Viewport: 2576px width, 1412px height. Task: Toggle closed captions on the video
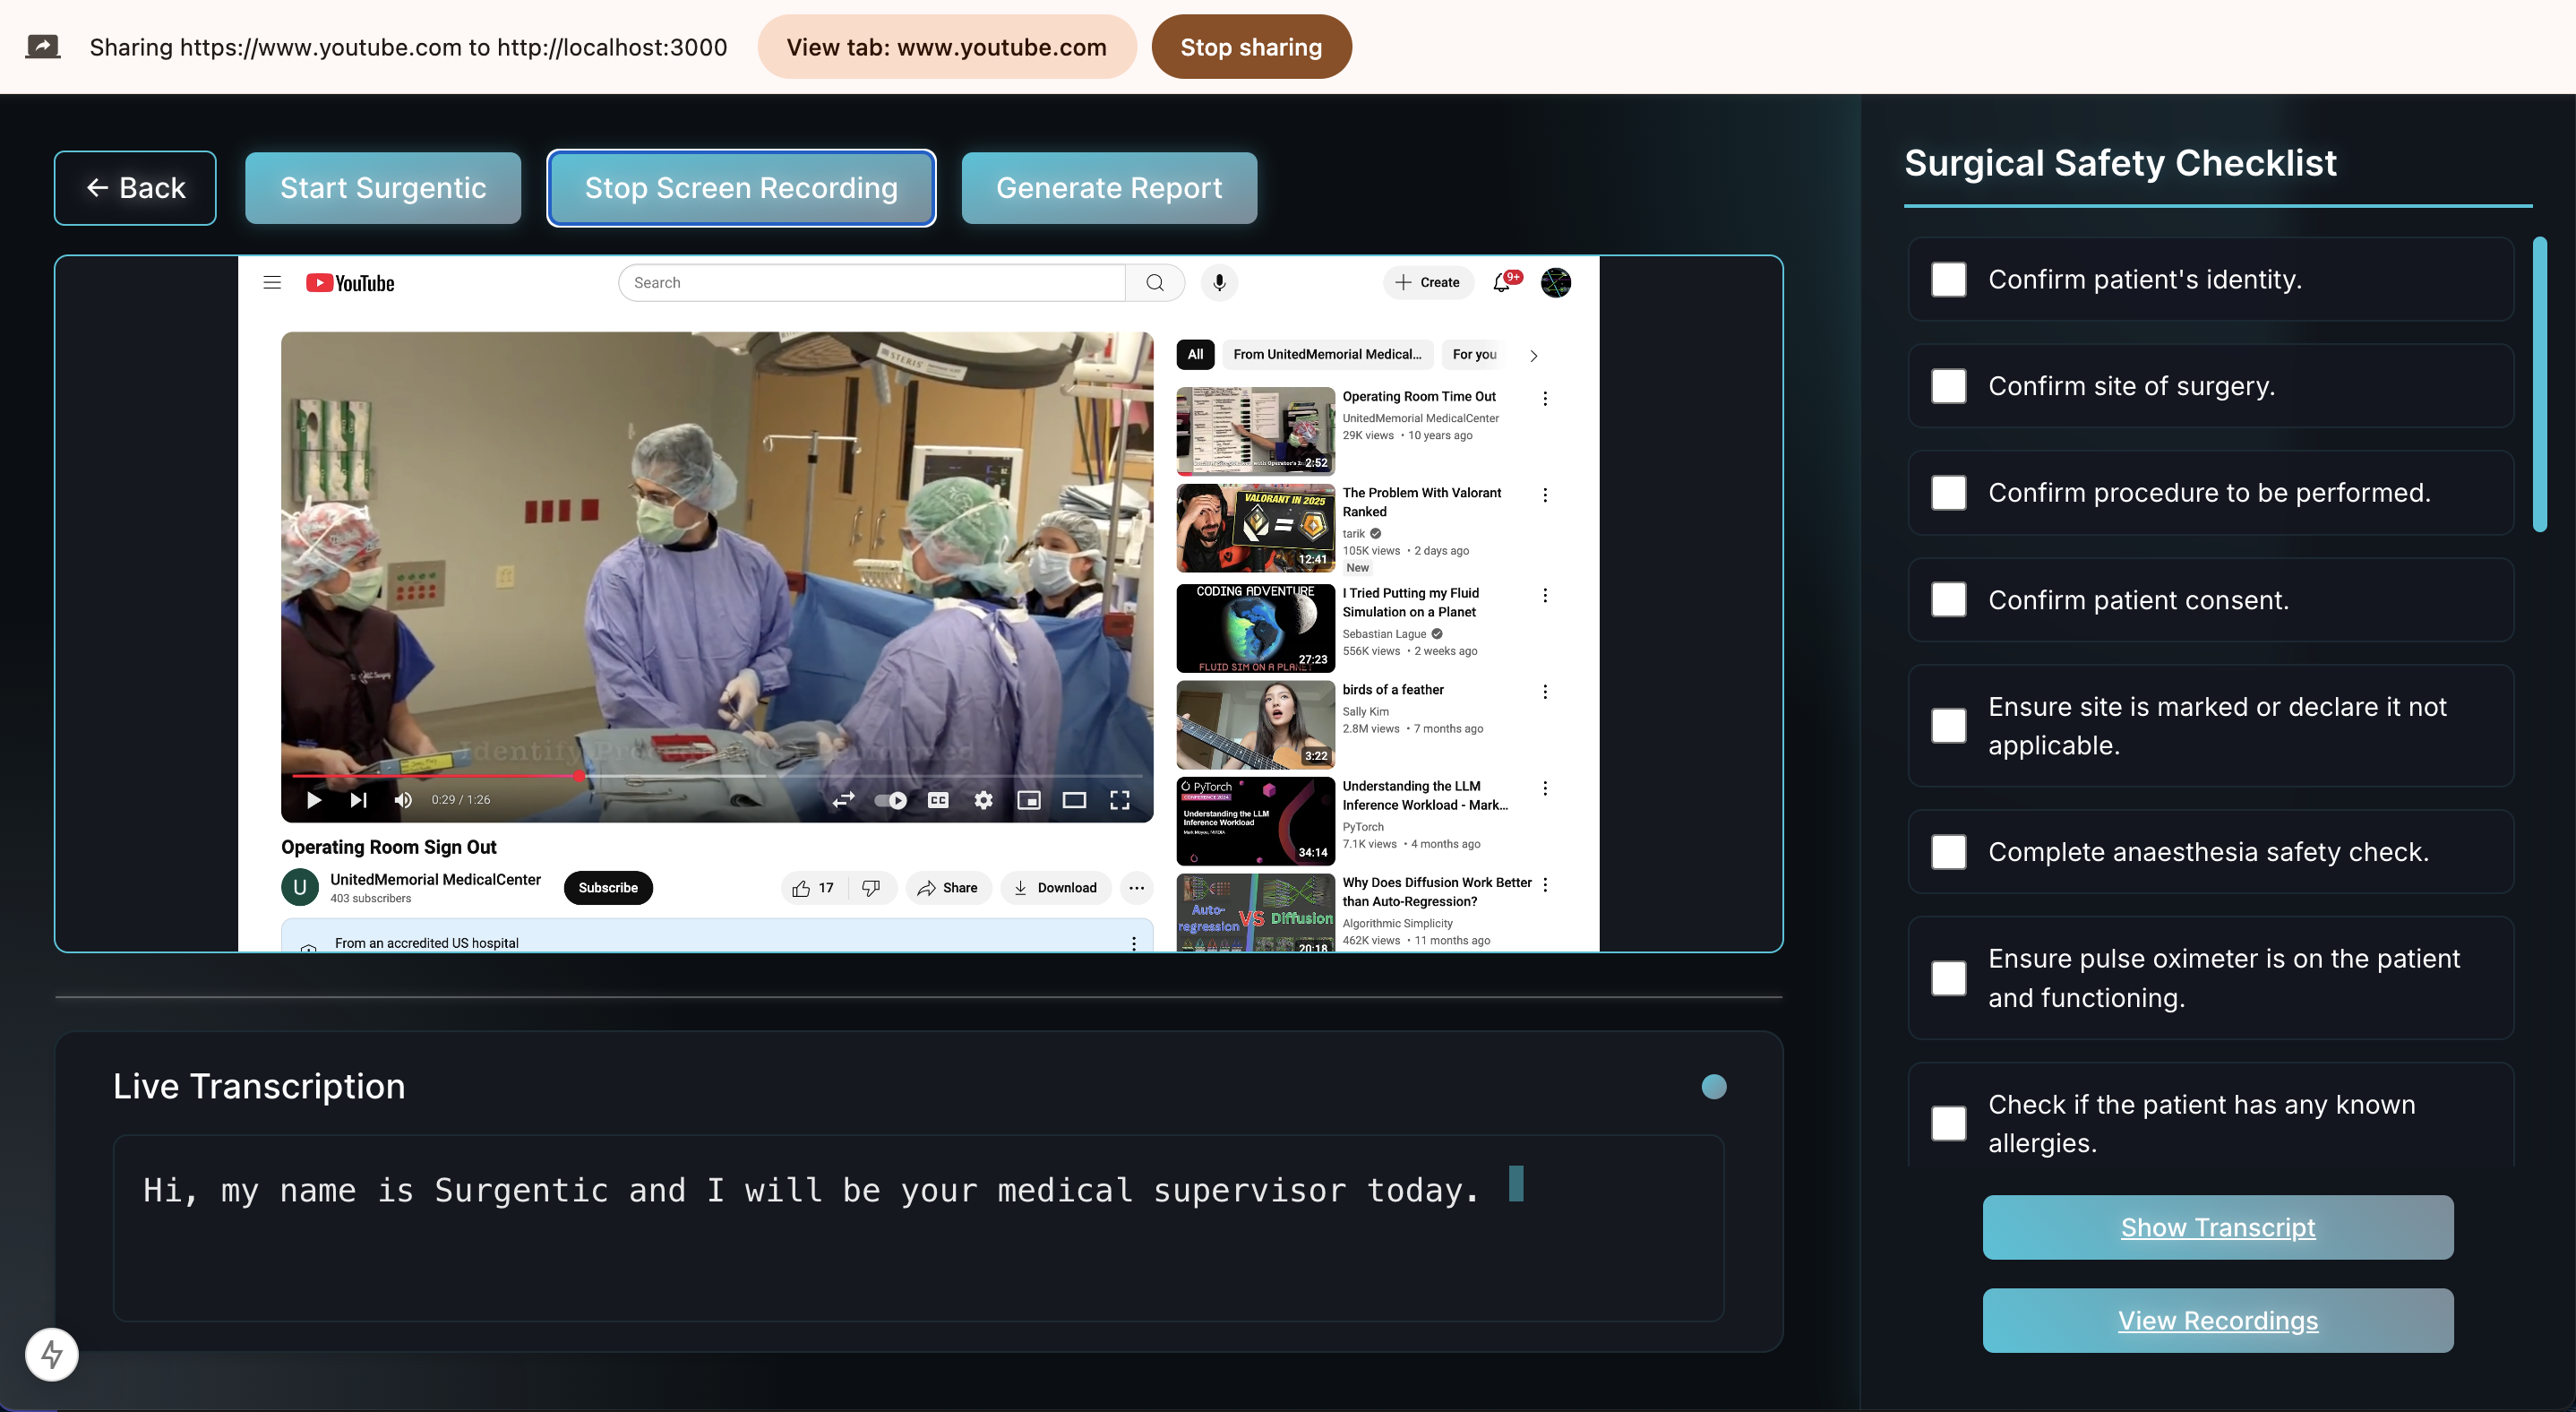[x=937, y=800]
